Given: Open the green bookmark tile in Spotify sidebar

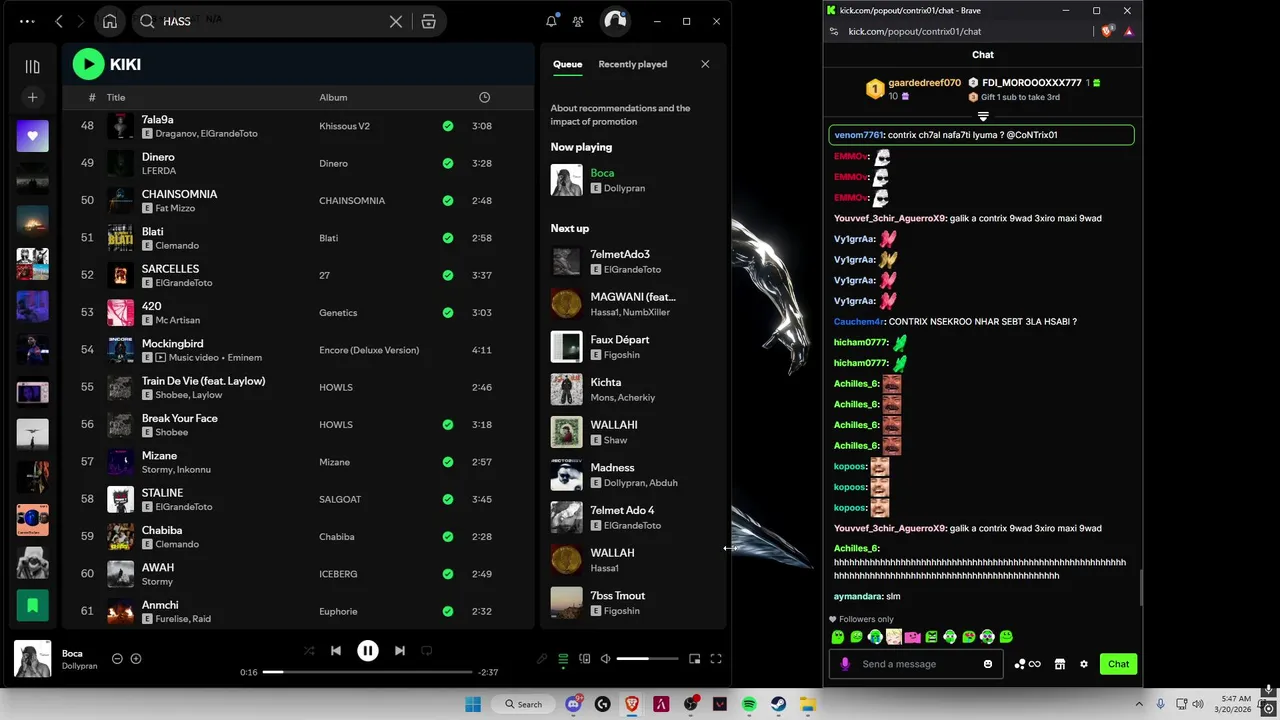Looking at the screenshot, I should [32, 605].
